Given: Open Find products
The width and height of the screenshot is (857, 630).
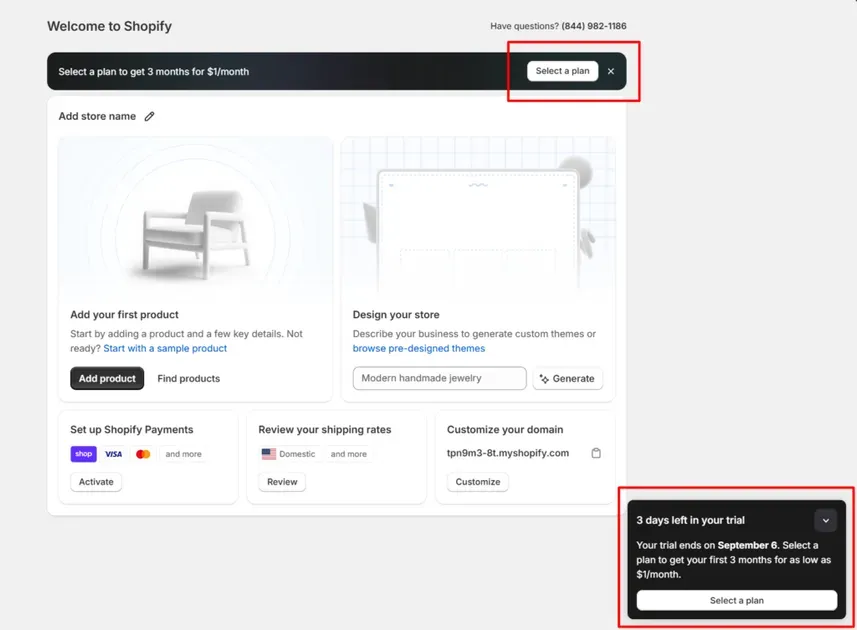Looking at the screenshot, I should click(189, 378).
